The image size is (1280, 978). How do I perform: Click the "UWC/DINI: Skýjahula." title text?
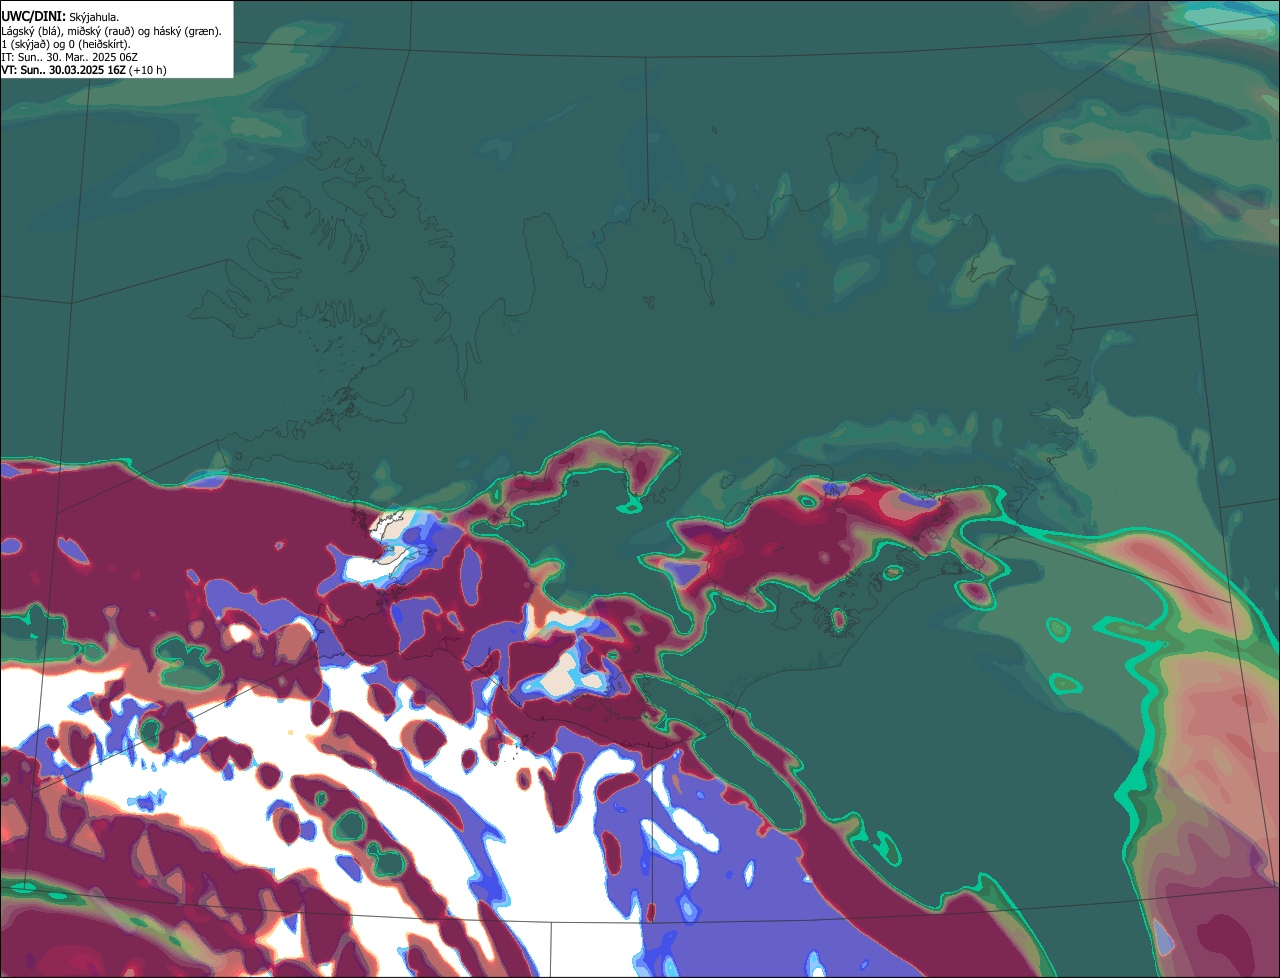(60, 16)
